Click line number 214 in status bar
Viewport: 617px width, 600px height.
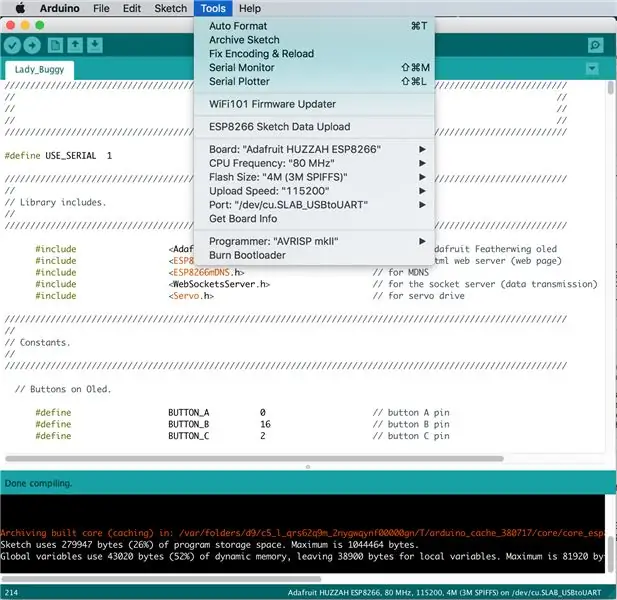pos(11,593)
